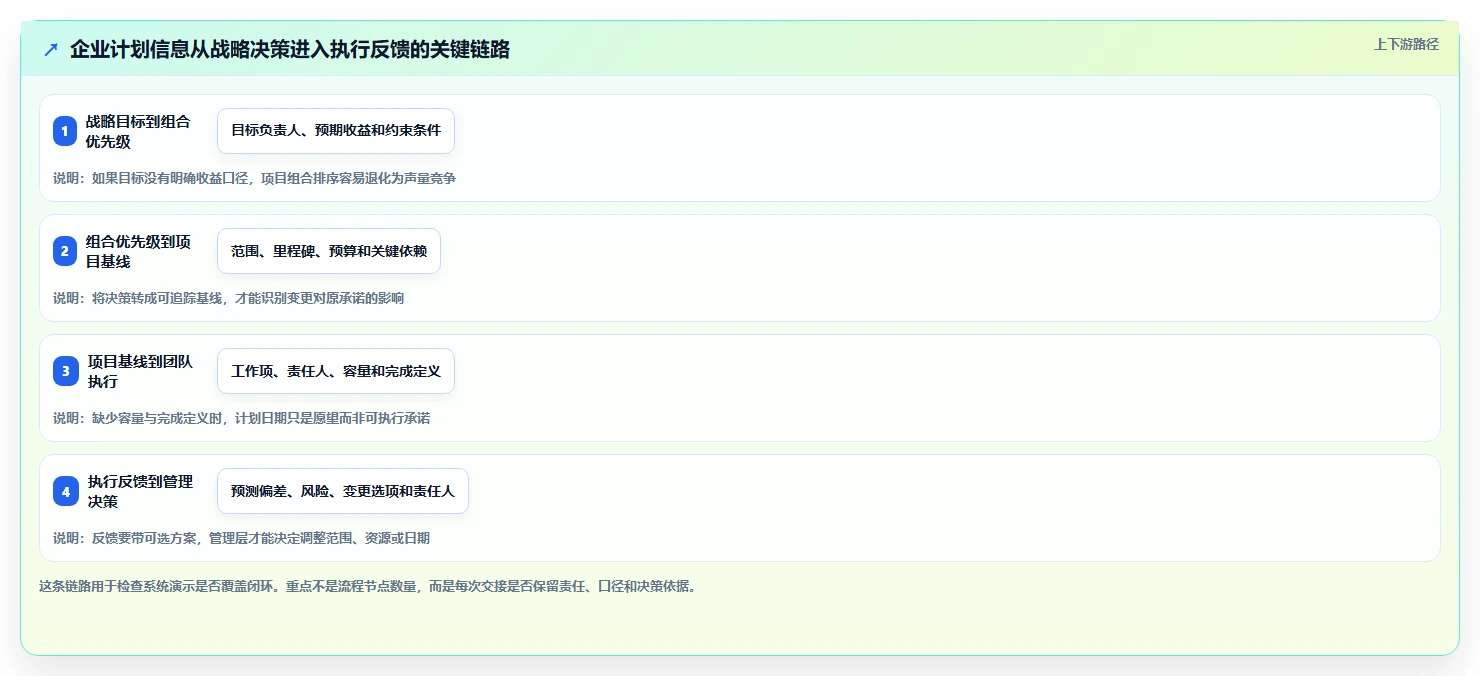Click the 上下游路径 label
The image size is (1480, 676).
pos(1406,44)
